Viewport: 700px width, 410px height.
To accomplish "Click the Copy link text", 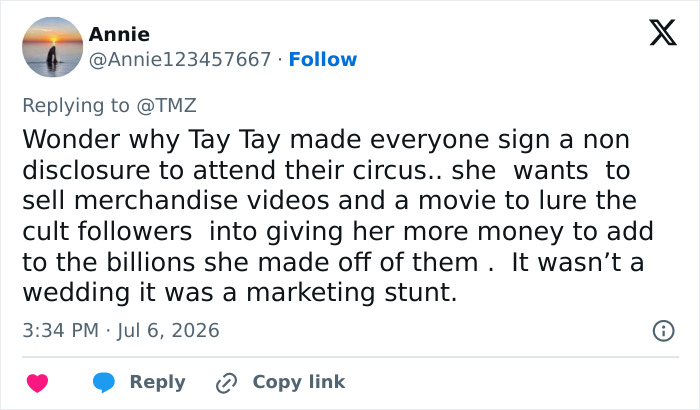I will point(299,382).
